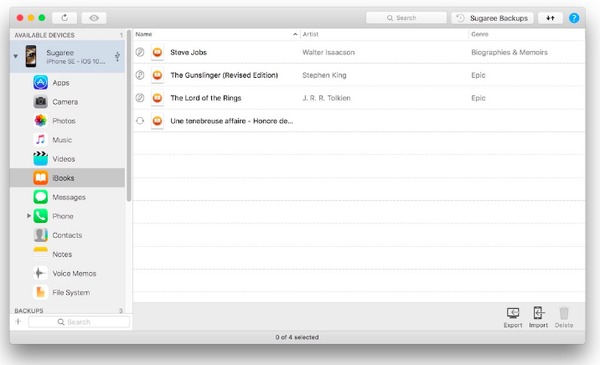
Task: Click the USB connection icon beside Sugaree
Action: [117, 56]
